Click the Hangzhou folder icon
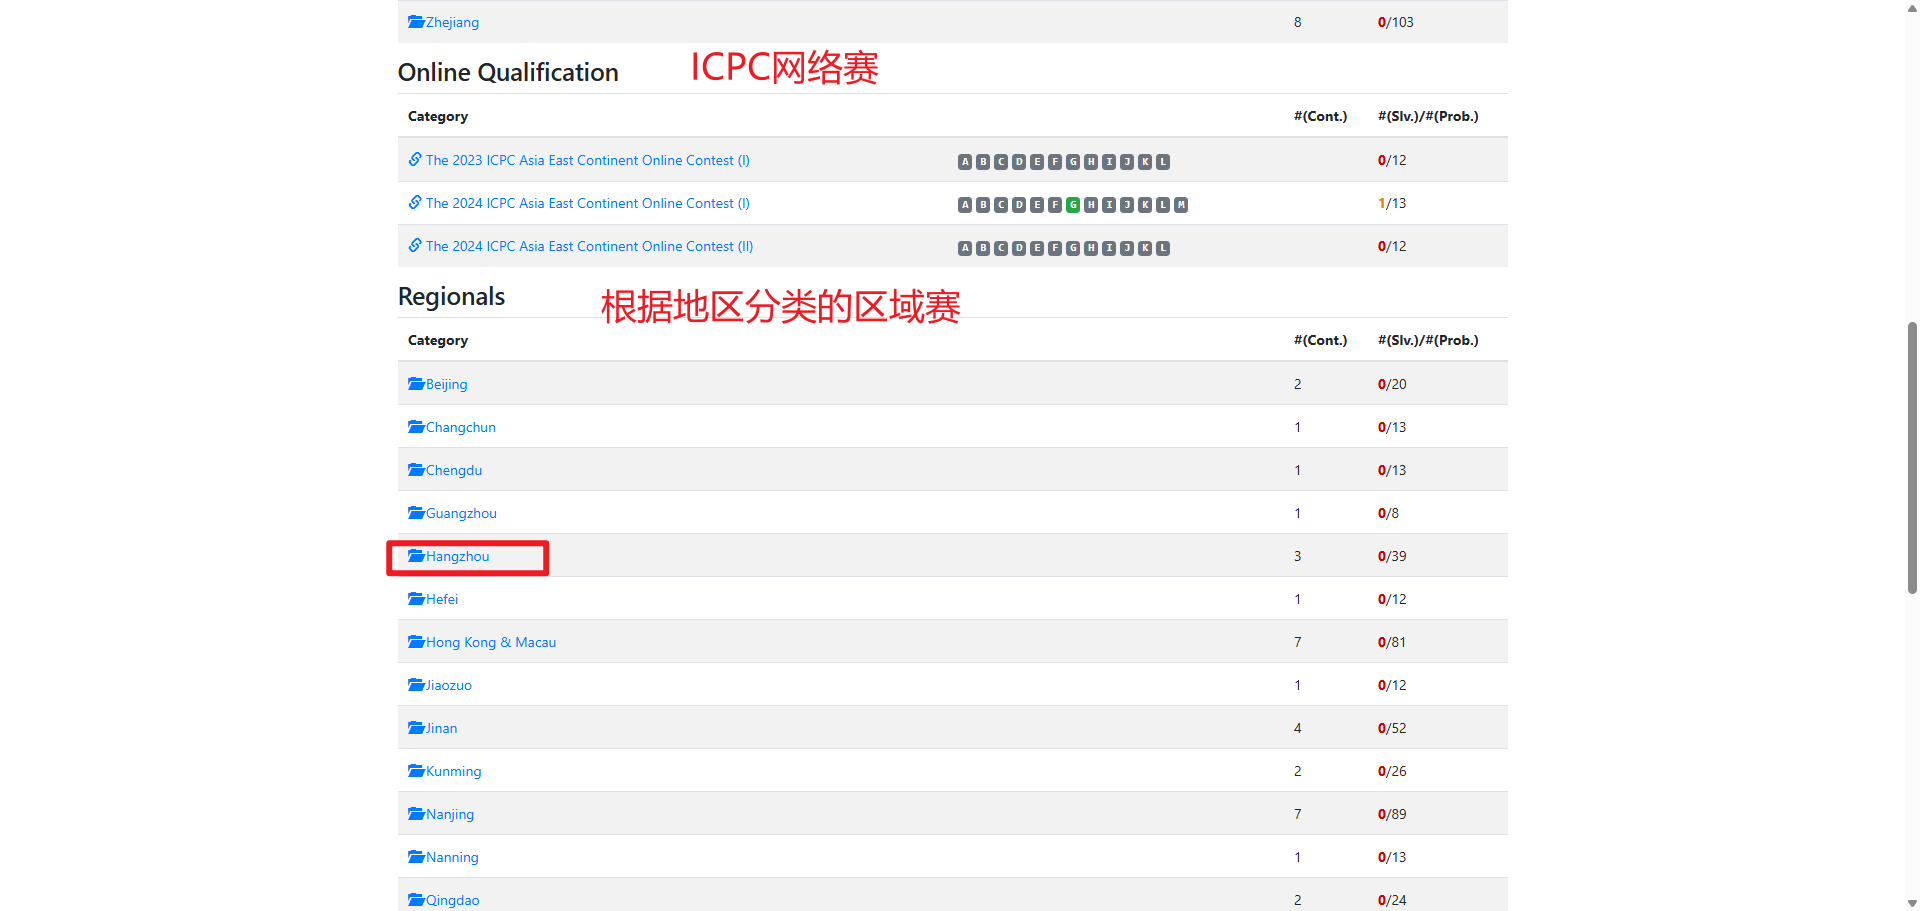The image size is (1920, 911). [x=416, y=556]
